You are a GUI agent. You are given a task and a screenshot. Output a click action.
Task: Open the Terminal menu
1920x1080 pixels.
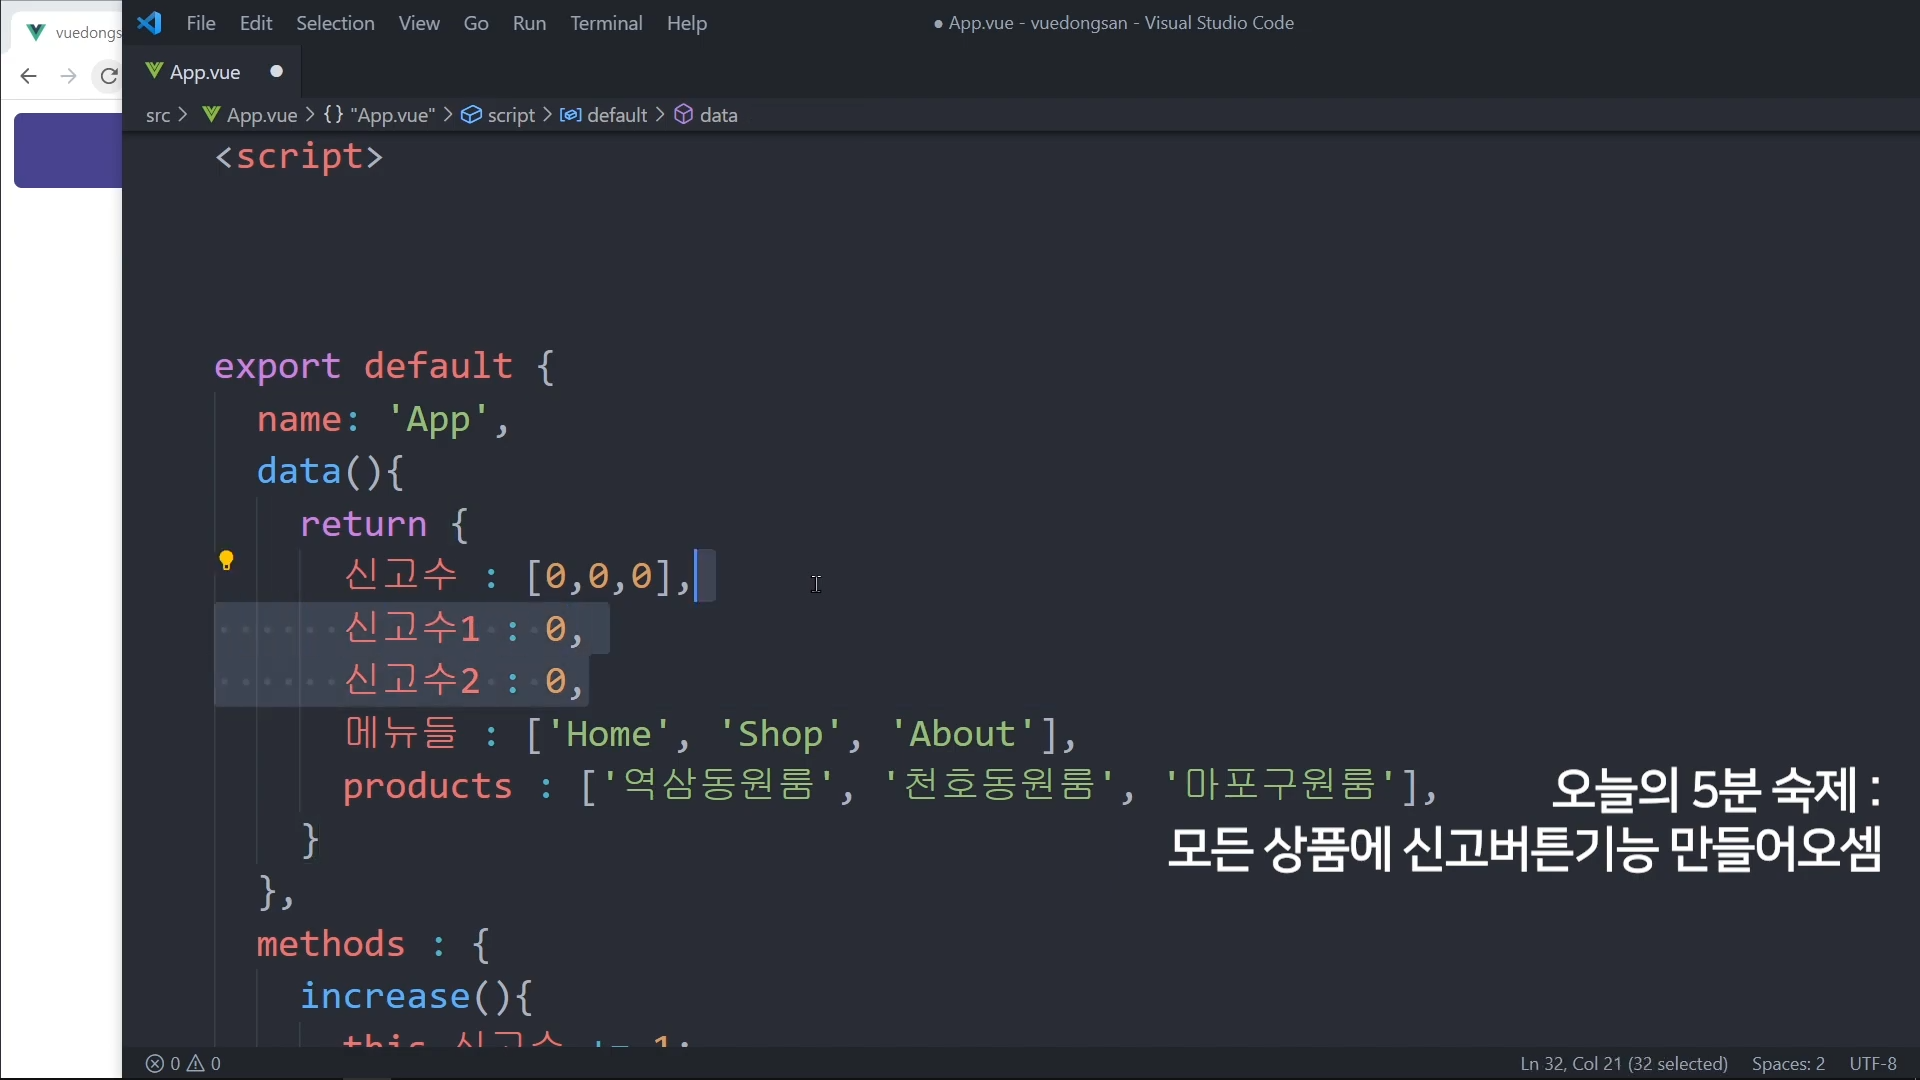[x=606, y=23]
